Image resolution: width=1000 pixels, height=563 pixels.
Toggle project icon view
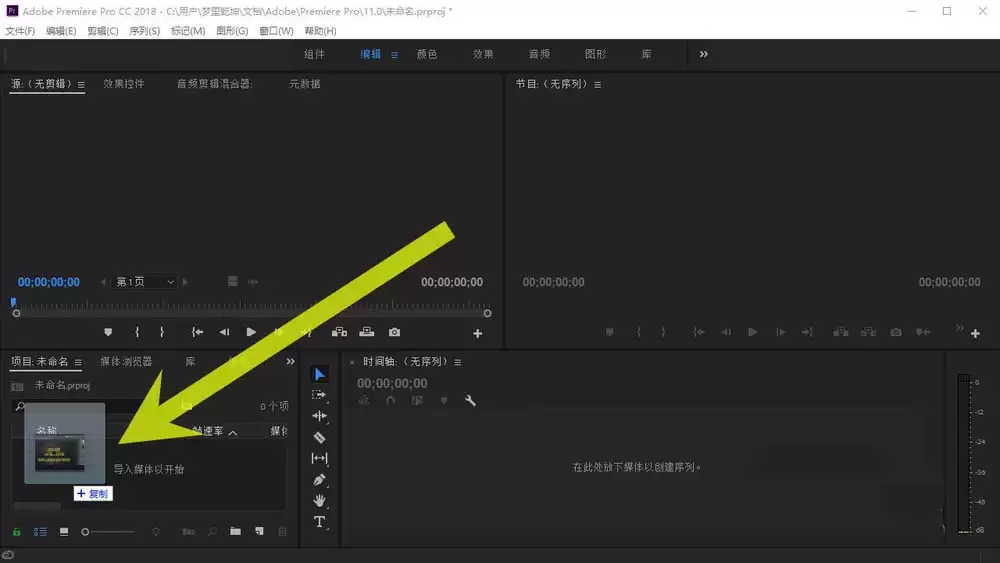(64, 531)
